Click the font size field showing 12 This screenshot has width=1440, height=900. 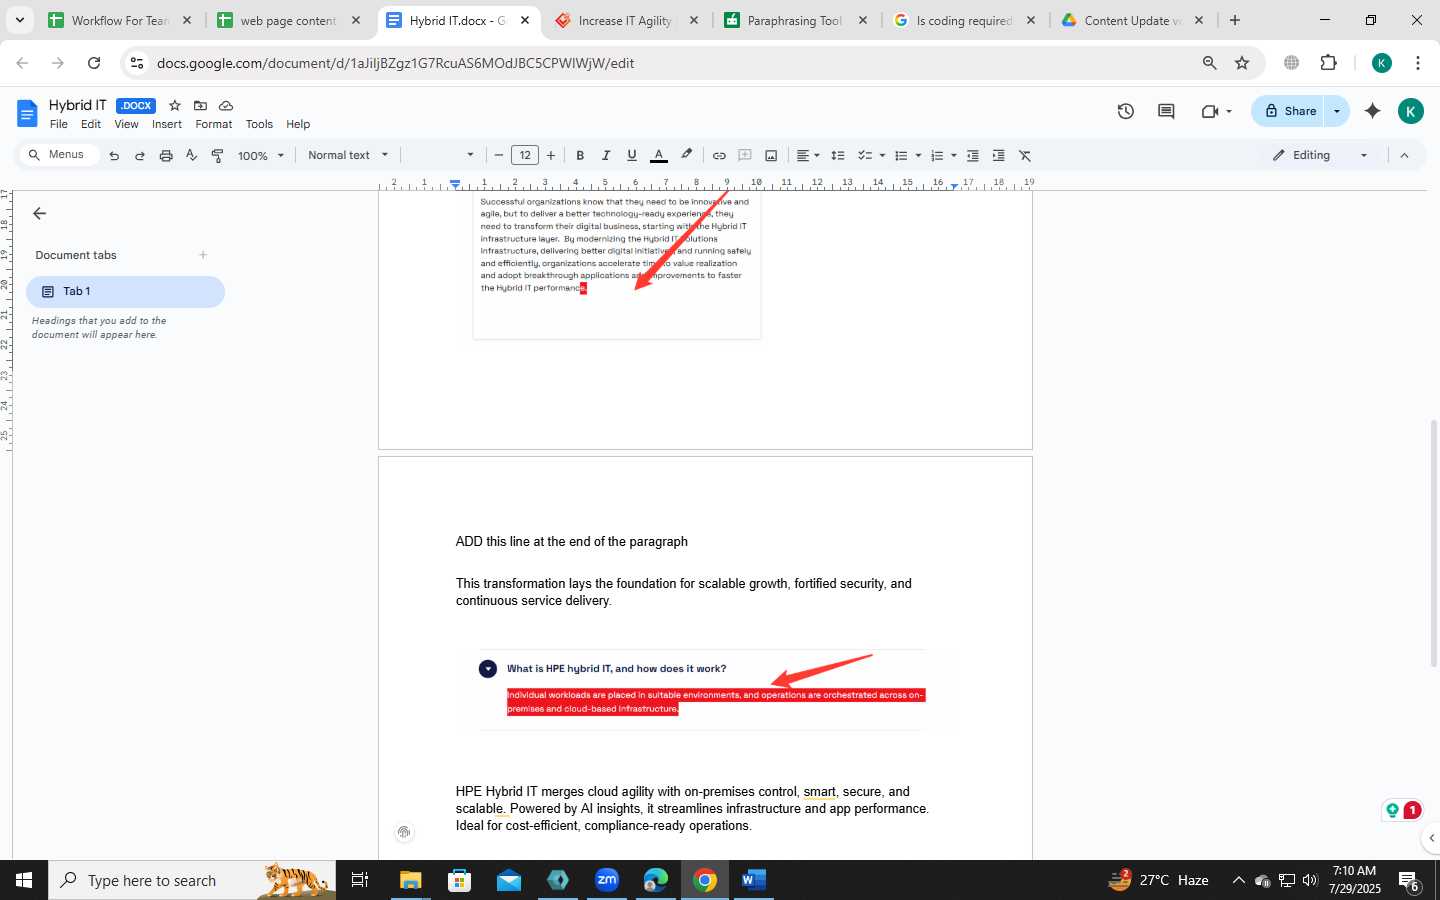click(525, 155)
